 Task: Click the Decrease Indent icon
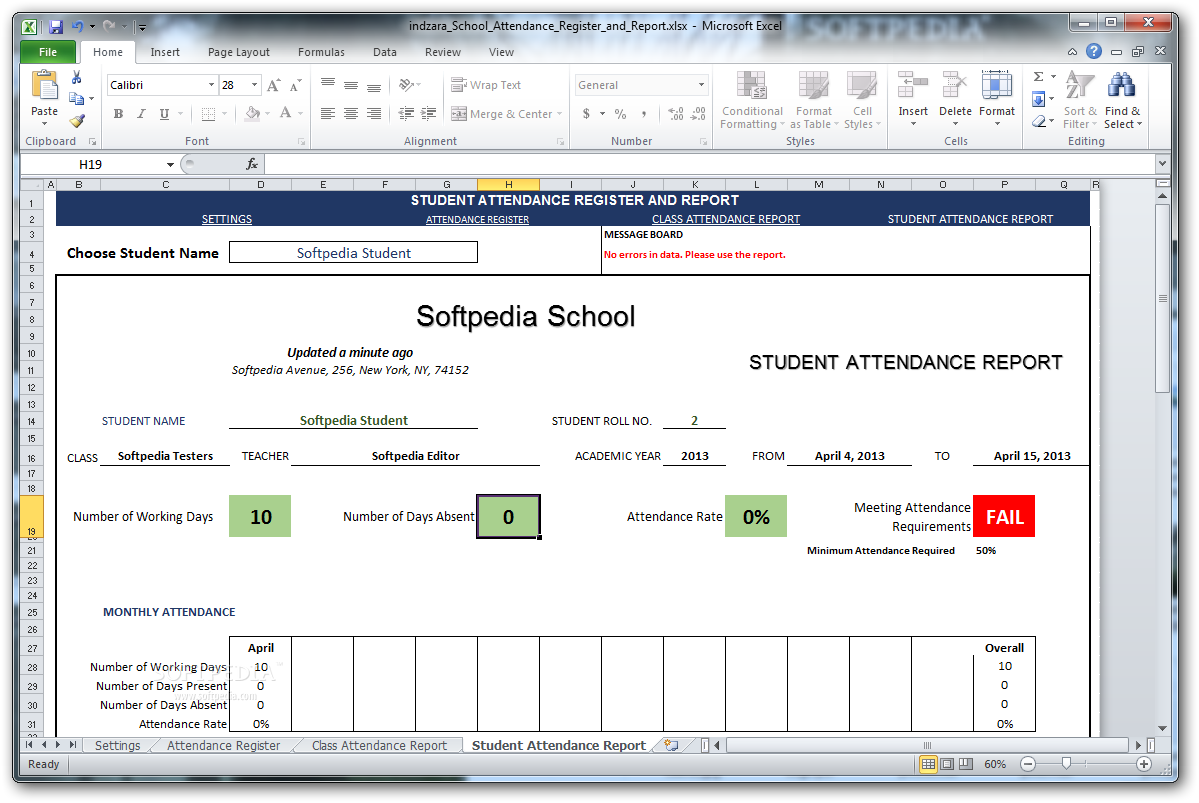click(x=407, y=114)
